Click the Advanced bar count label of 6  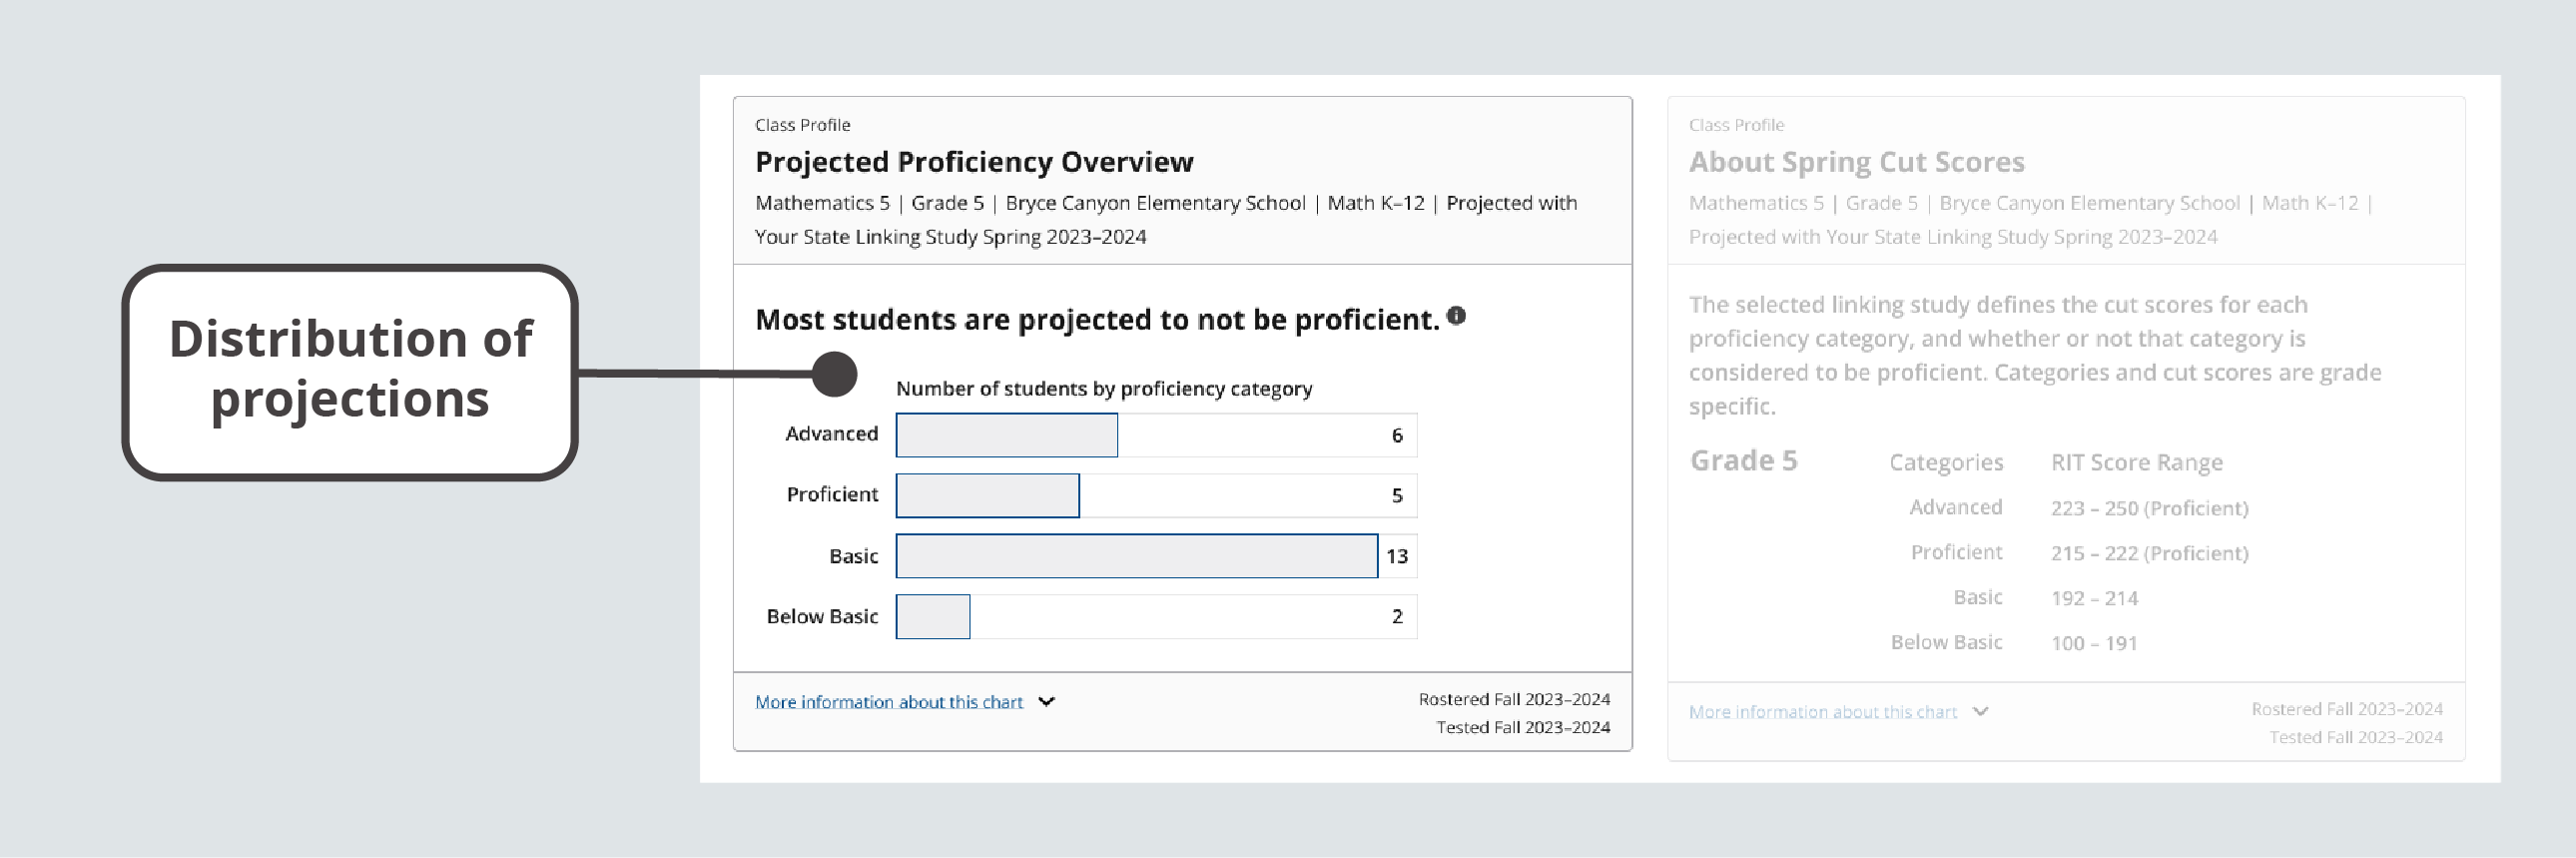click(1398, 435)
